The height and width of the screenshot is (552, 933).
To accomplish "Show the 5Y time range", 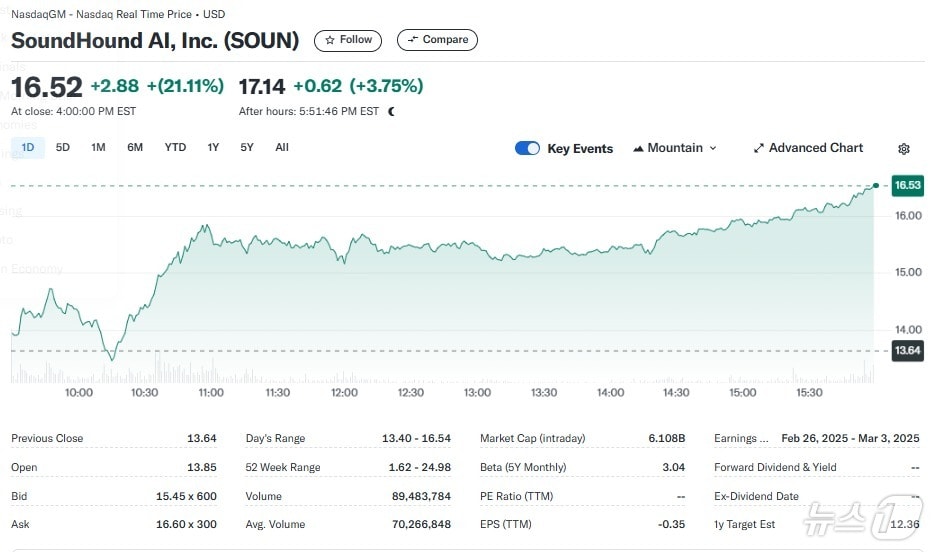I will point(247,148).
